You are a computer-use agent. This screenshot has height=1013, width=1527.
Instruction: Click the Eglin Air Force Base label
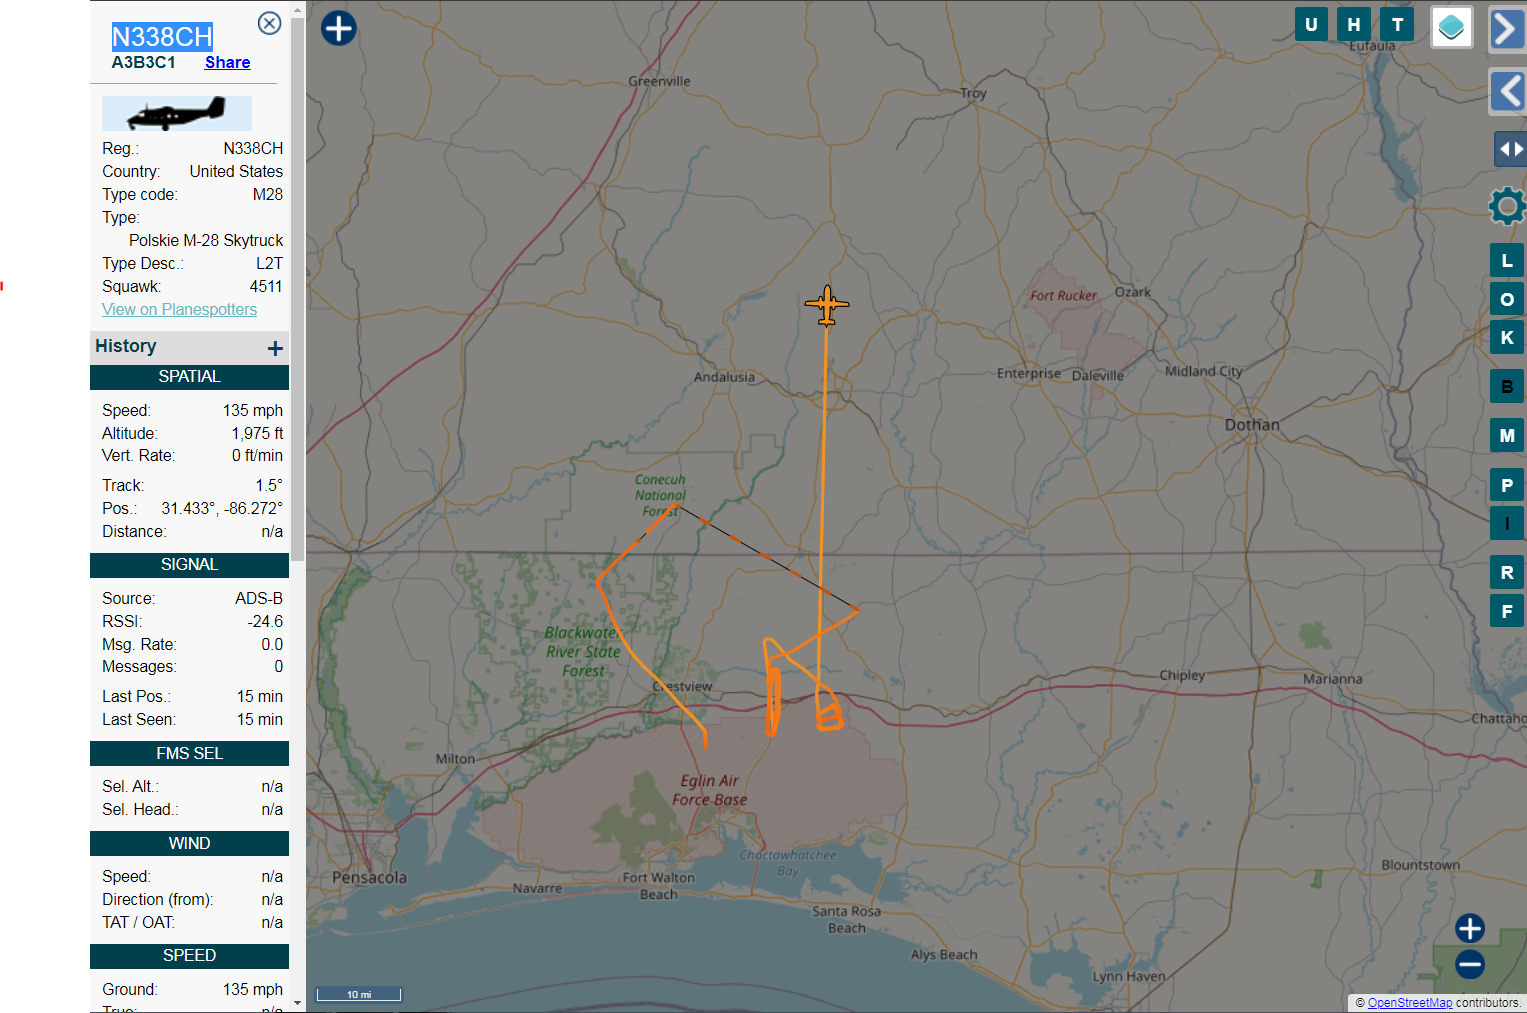click(x=710, y=790)
